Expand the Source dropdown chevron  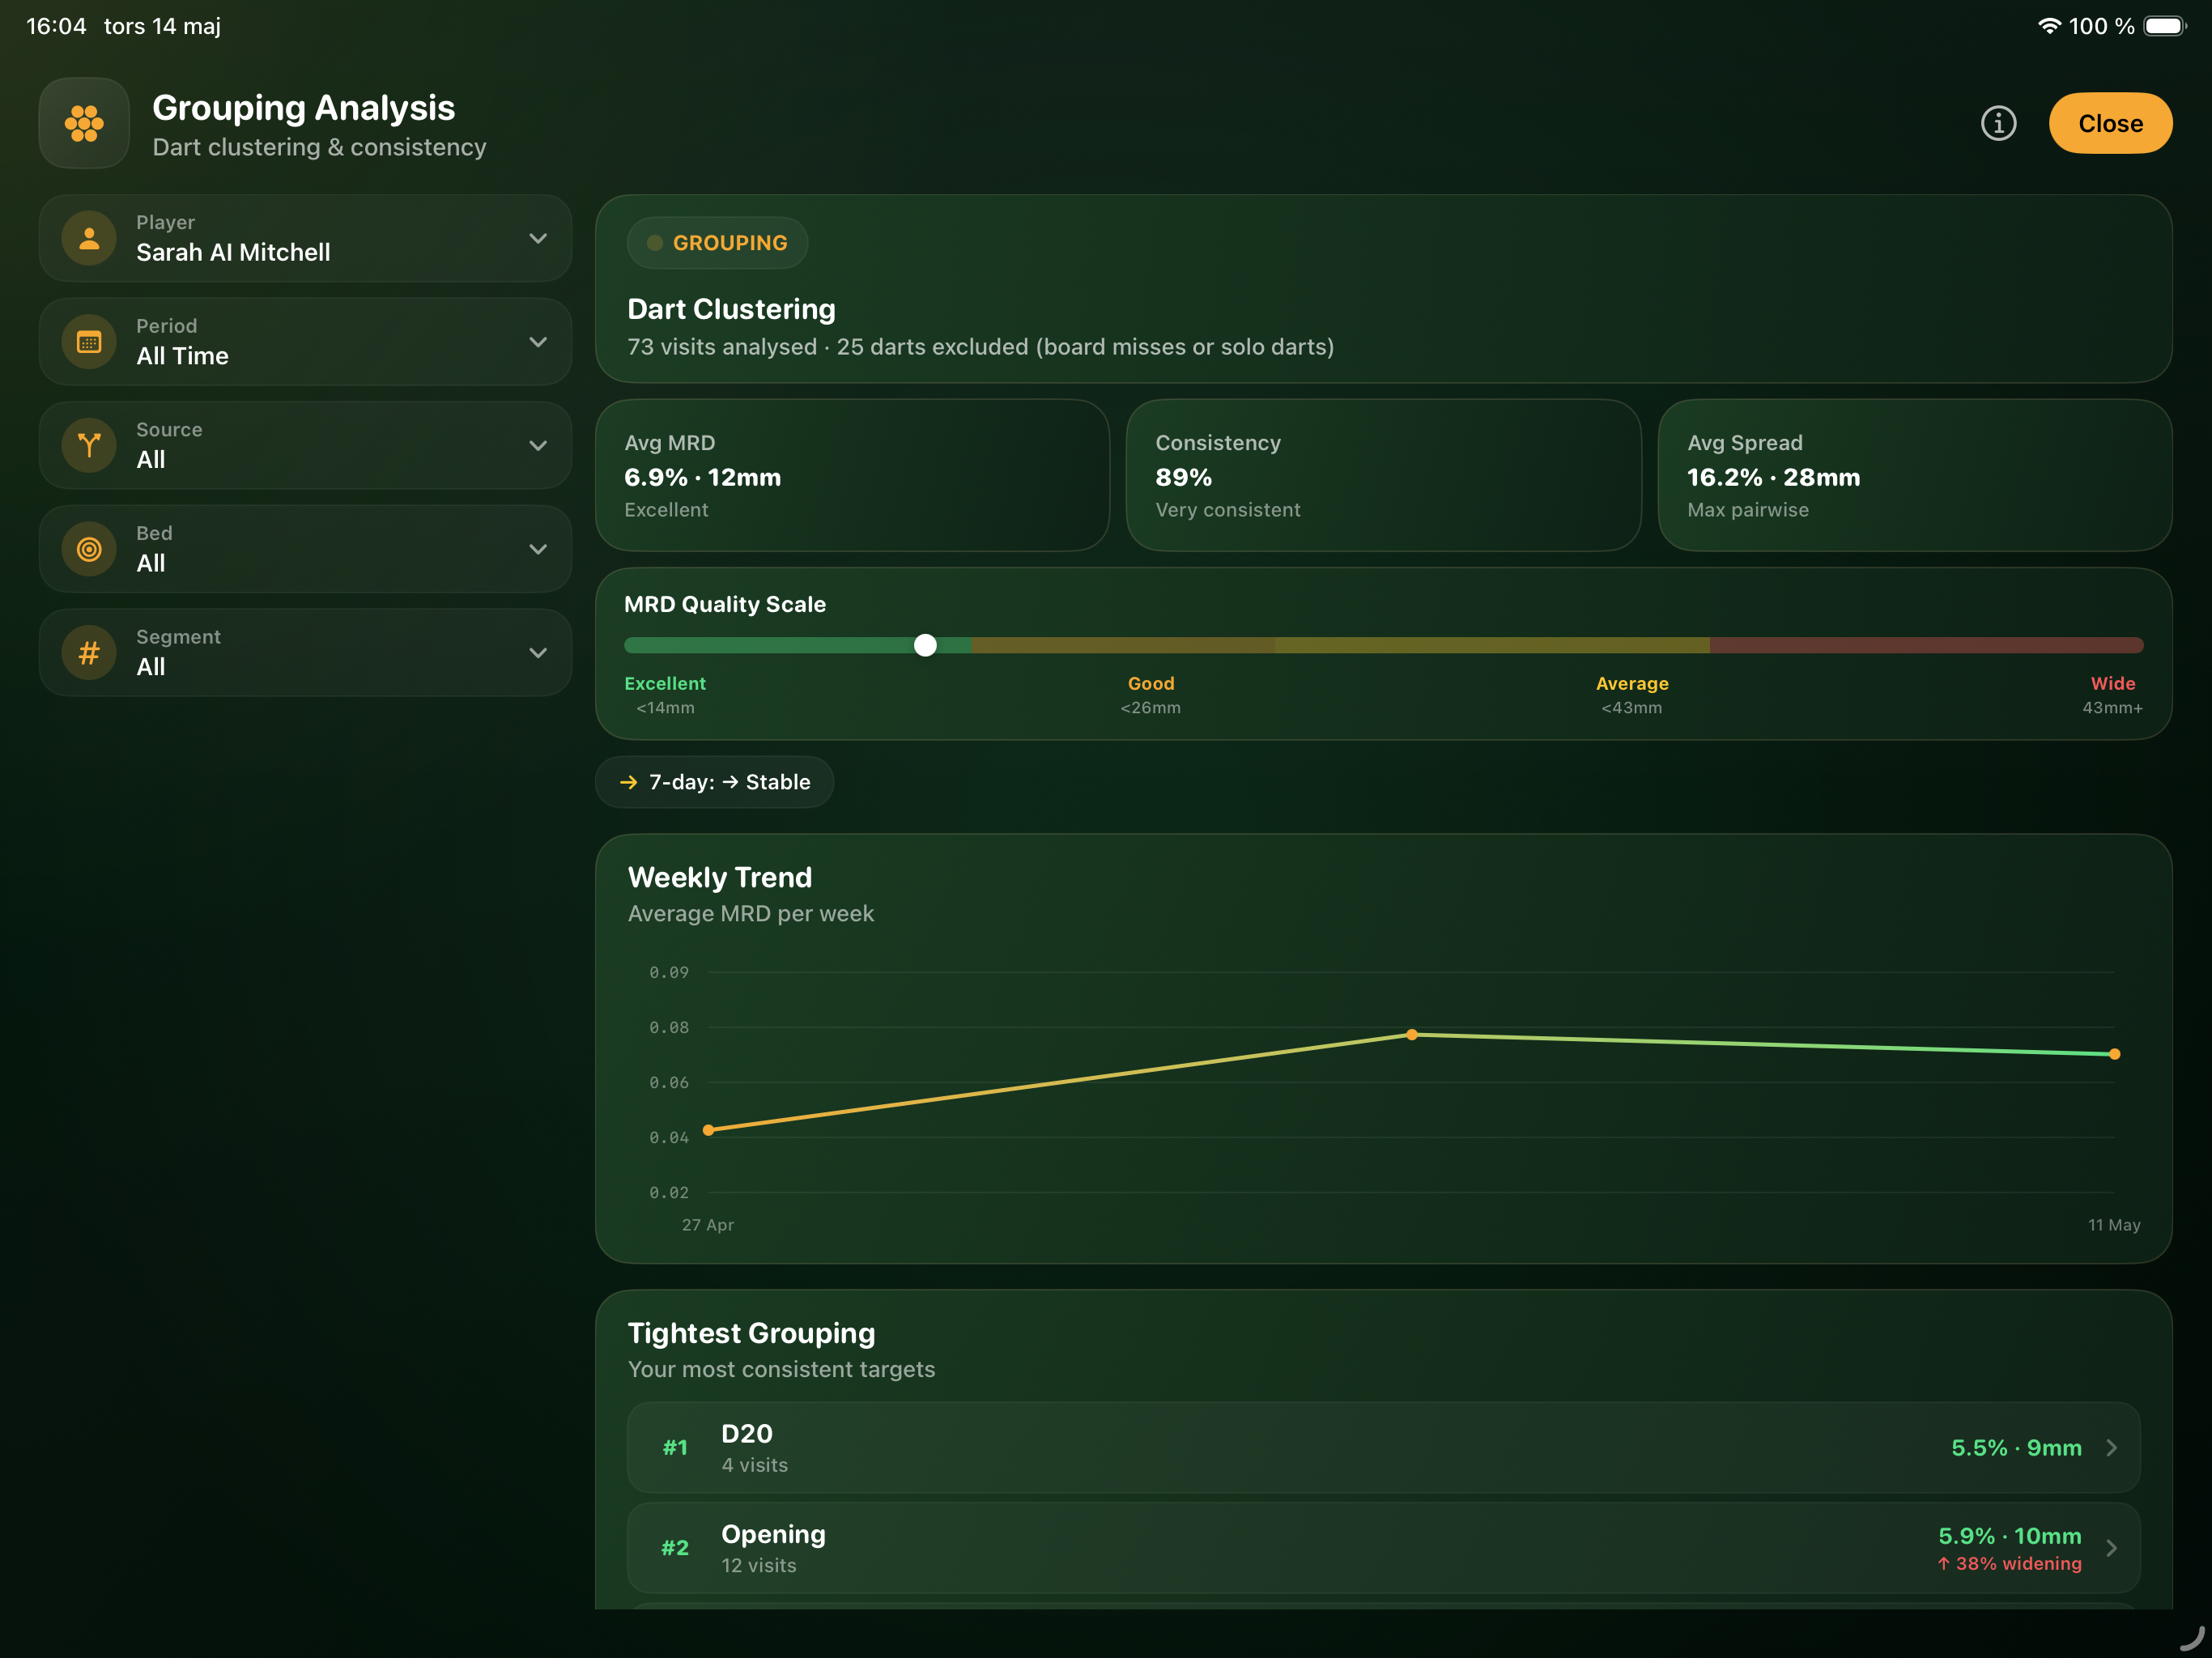538,445
